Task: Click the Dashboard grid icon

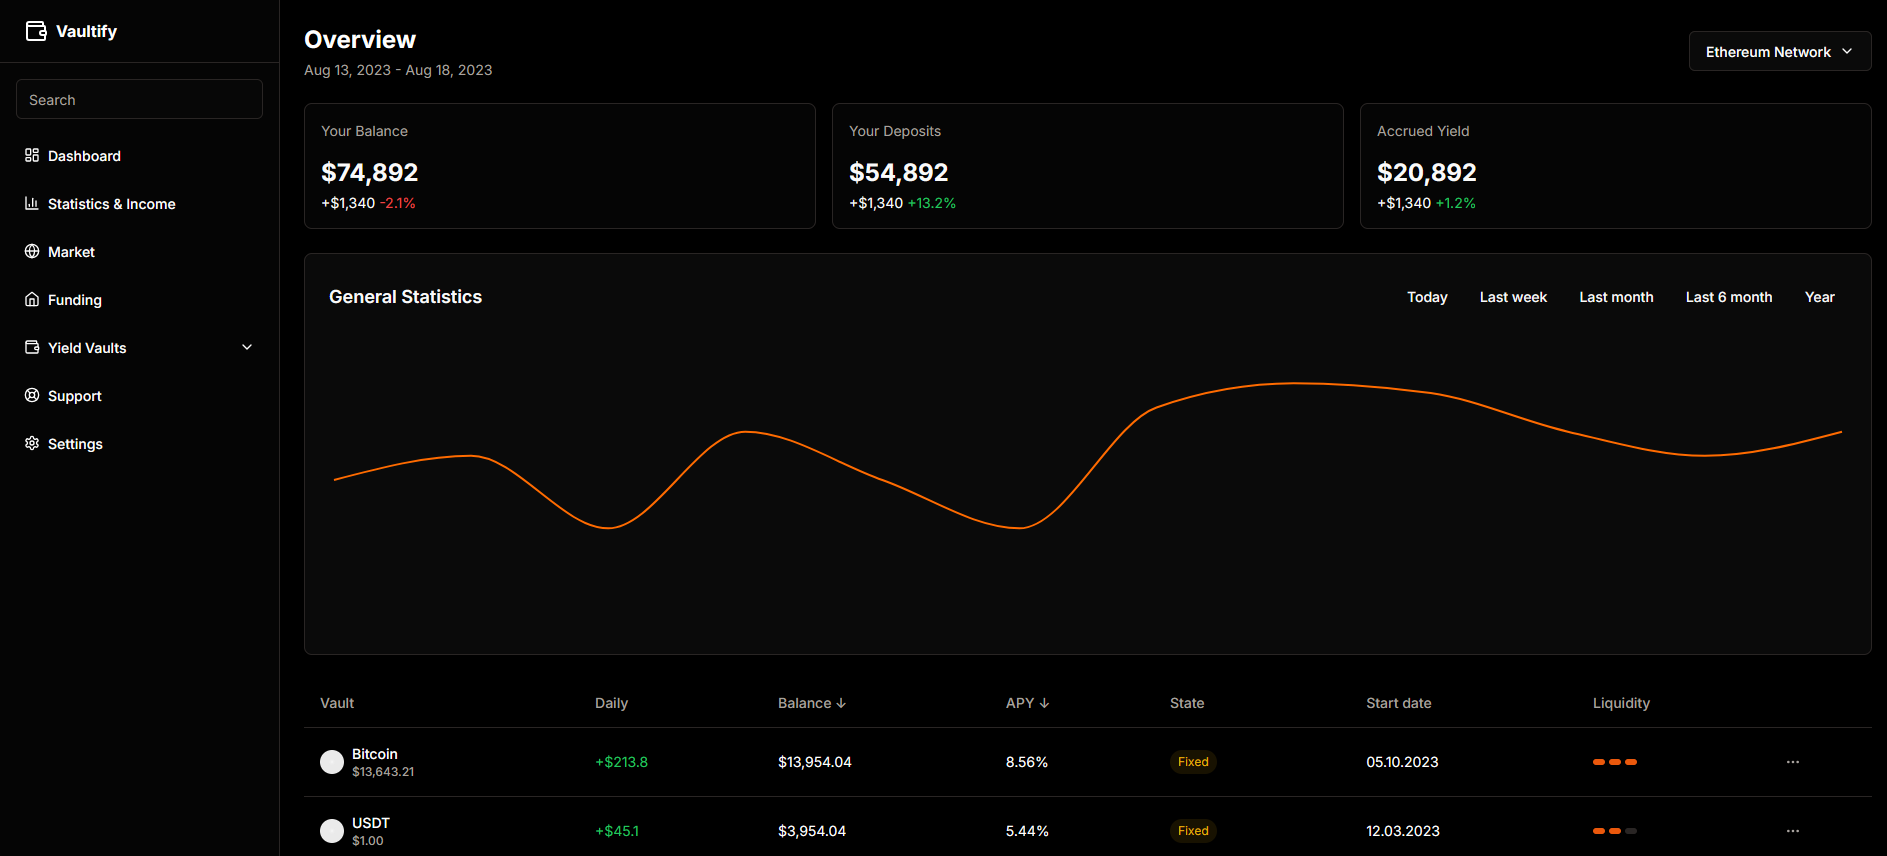Action: tap(32, 155)
